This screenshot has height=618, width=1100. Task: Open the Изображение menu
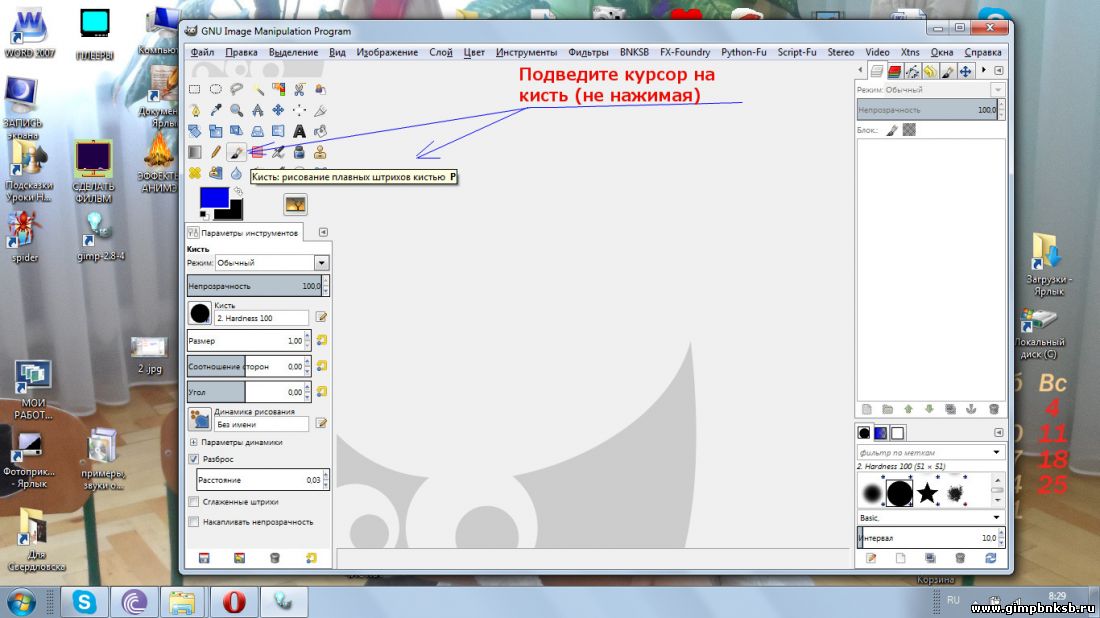(387, 52)
